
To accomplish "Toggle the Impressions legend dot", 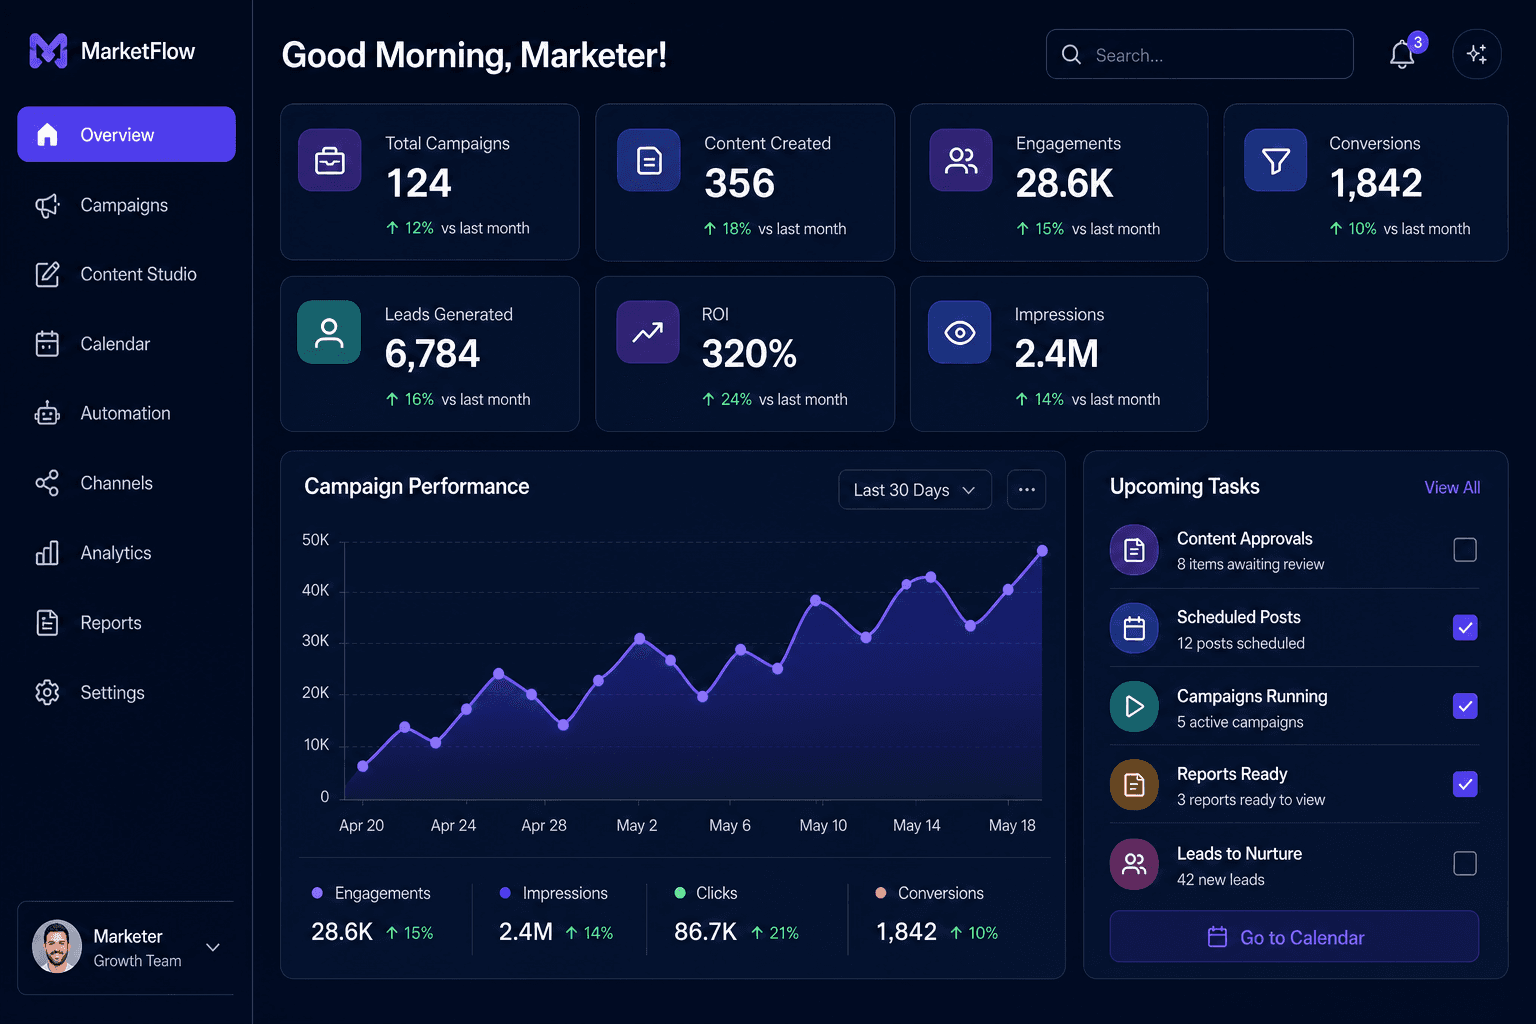I will click(x=505, y=893).
